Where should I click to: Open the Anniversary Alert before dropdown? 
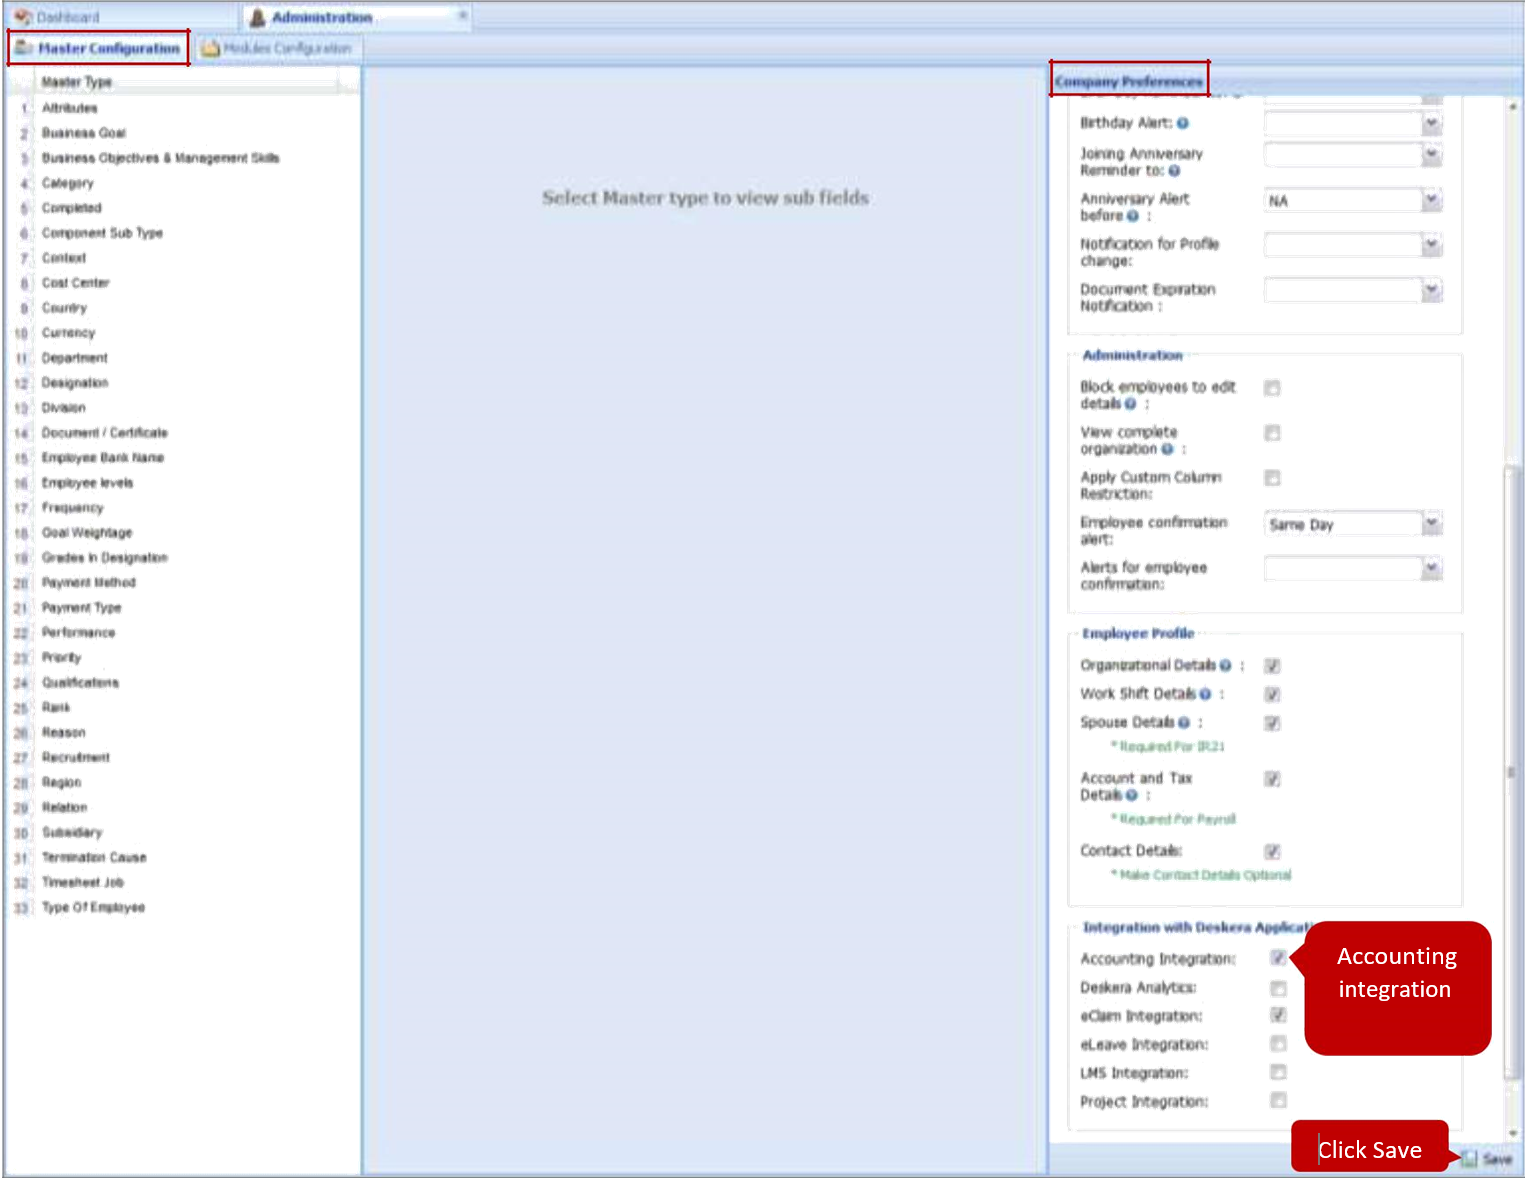[1431, 200]
